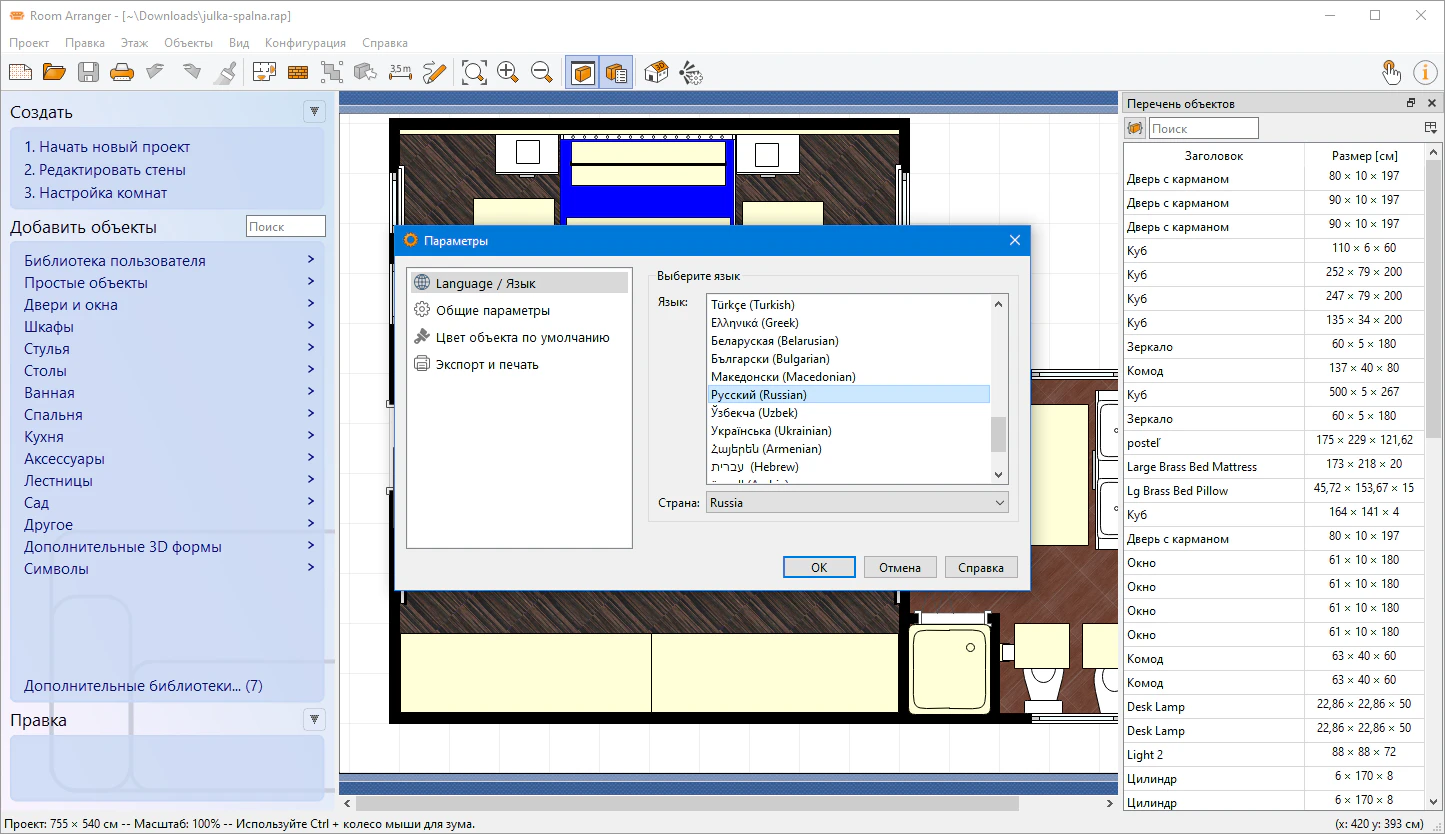
Task: Open the Страна country dropdown
Action: 857,503
